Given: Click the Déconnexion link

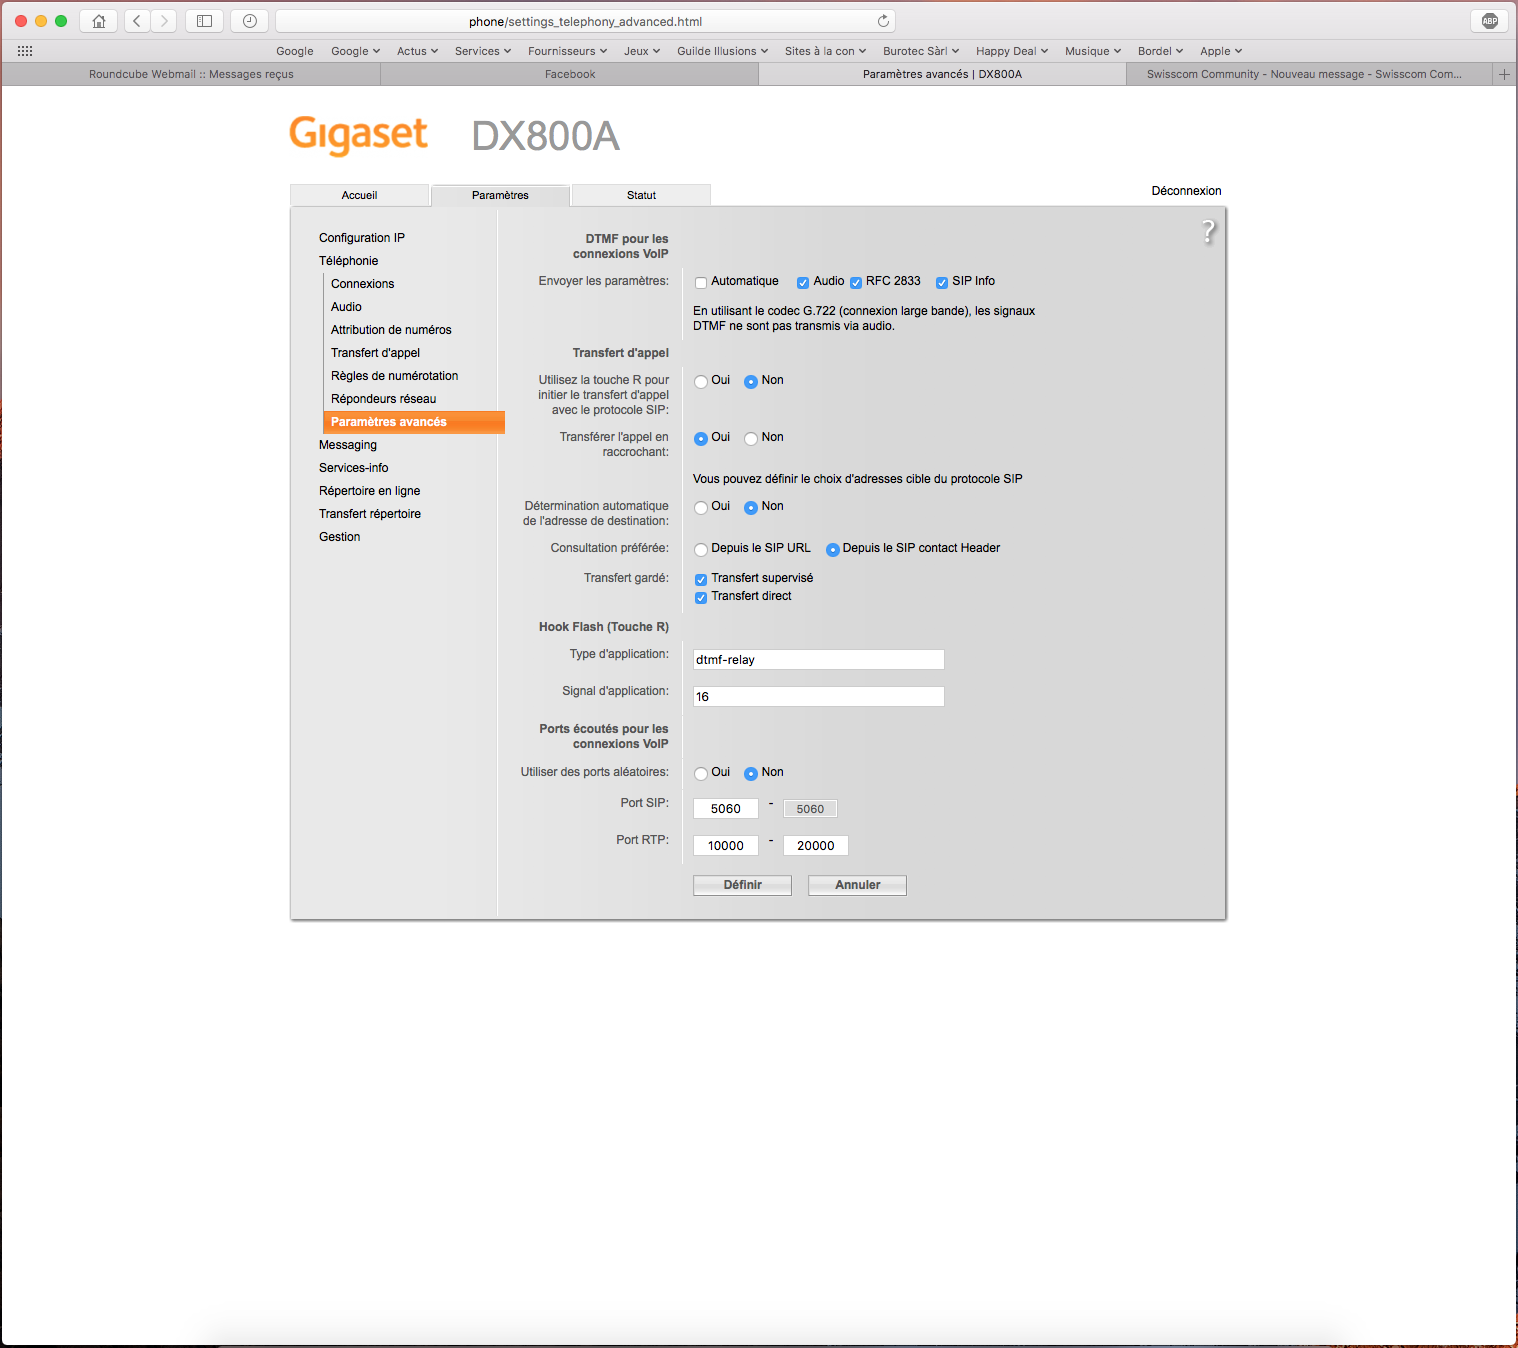Looking at the screenshot, I should coord(1186,191).
